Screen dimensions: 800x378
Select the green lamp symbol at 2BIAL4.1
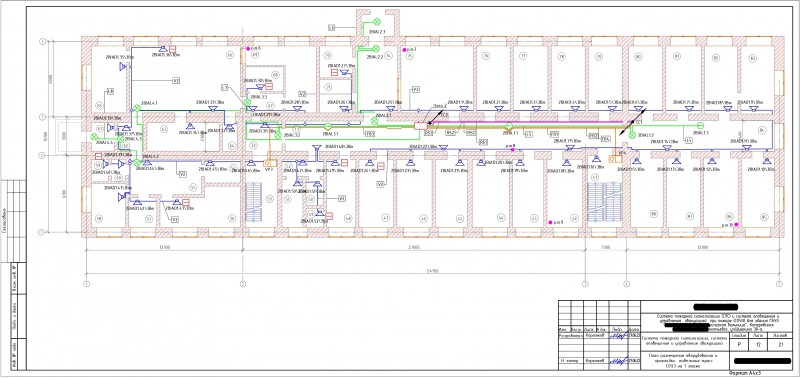click(x=137, y=108)
